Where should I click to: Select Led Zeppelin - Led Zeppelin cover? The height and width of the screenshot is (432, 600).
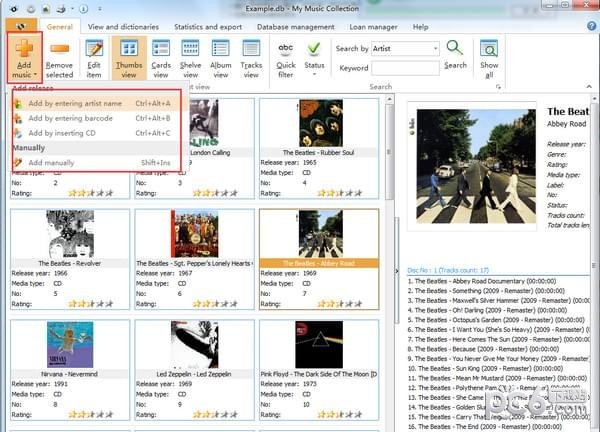click(194, 344)
